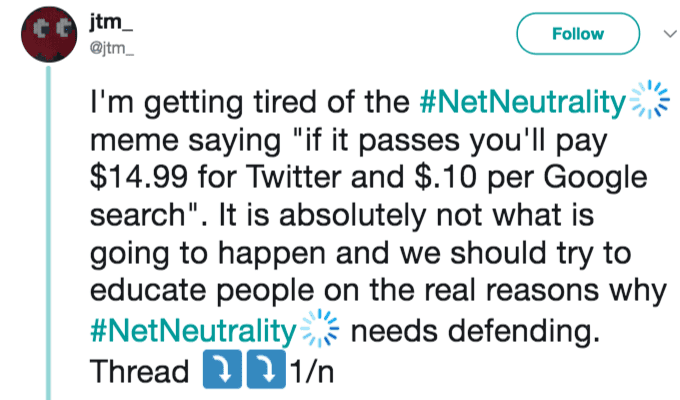Click the word "Google" in the tweet
The width and height of the screenshot is (680, 400).
pyautogui.click(x=595, y=179)
